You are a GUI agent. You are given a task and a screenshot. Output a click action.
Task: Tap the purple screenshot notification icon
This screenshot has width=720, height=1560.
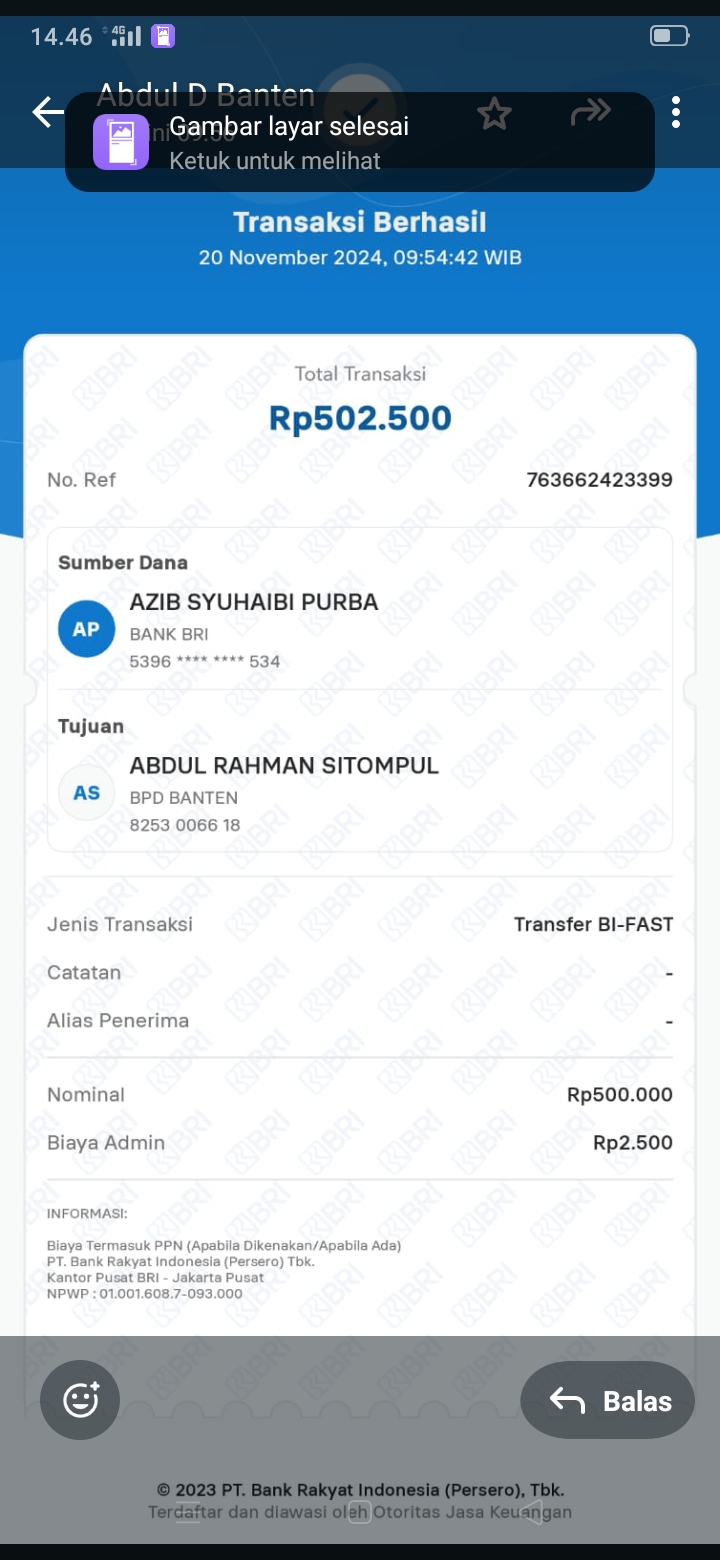pyautogui.click(x=121, y=142)
